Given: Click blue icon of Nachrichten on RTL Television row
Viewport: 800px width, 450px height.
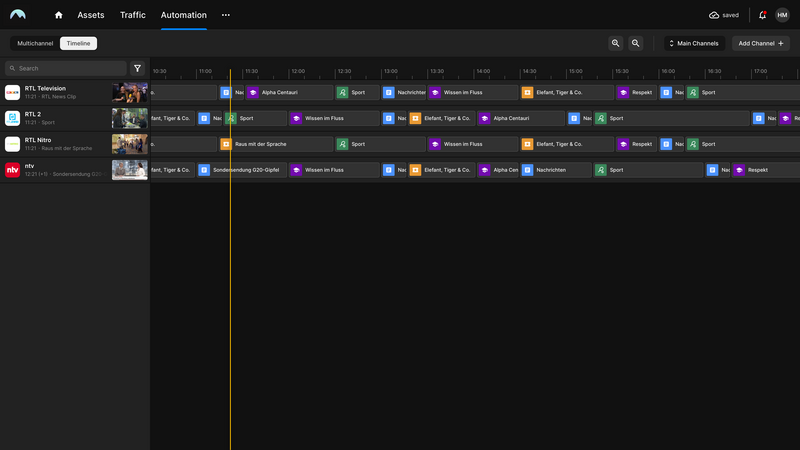Looking at the screenshot, I should point(389,92).
